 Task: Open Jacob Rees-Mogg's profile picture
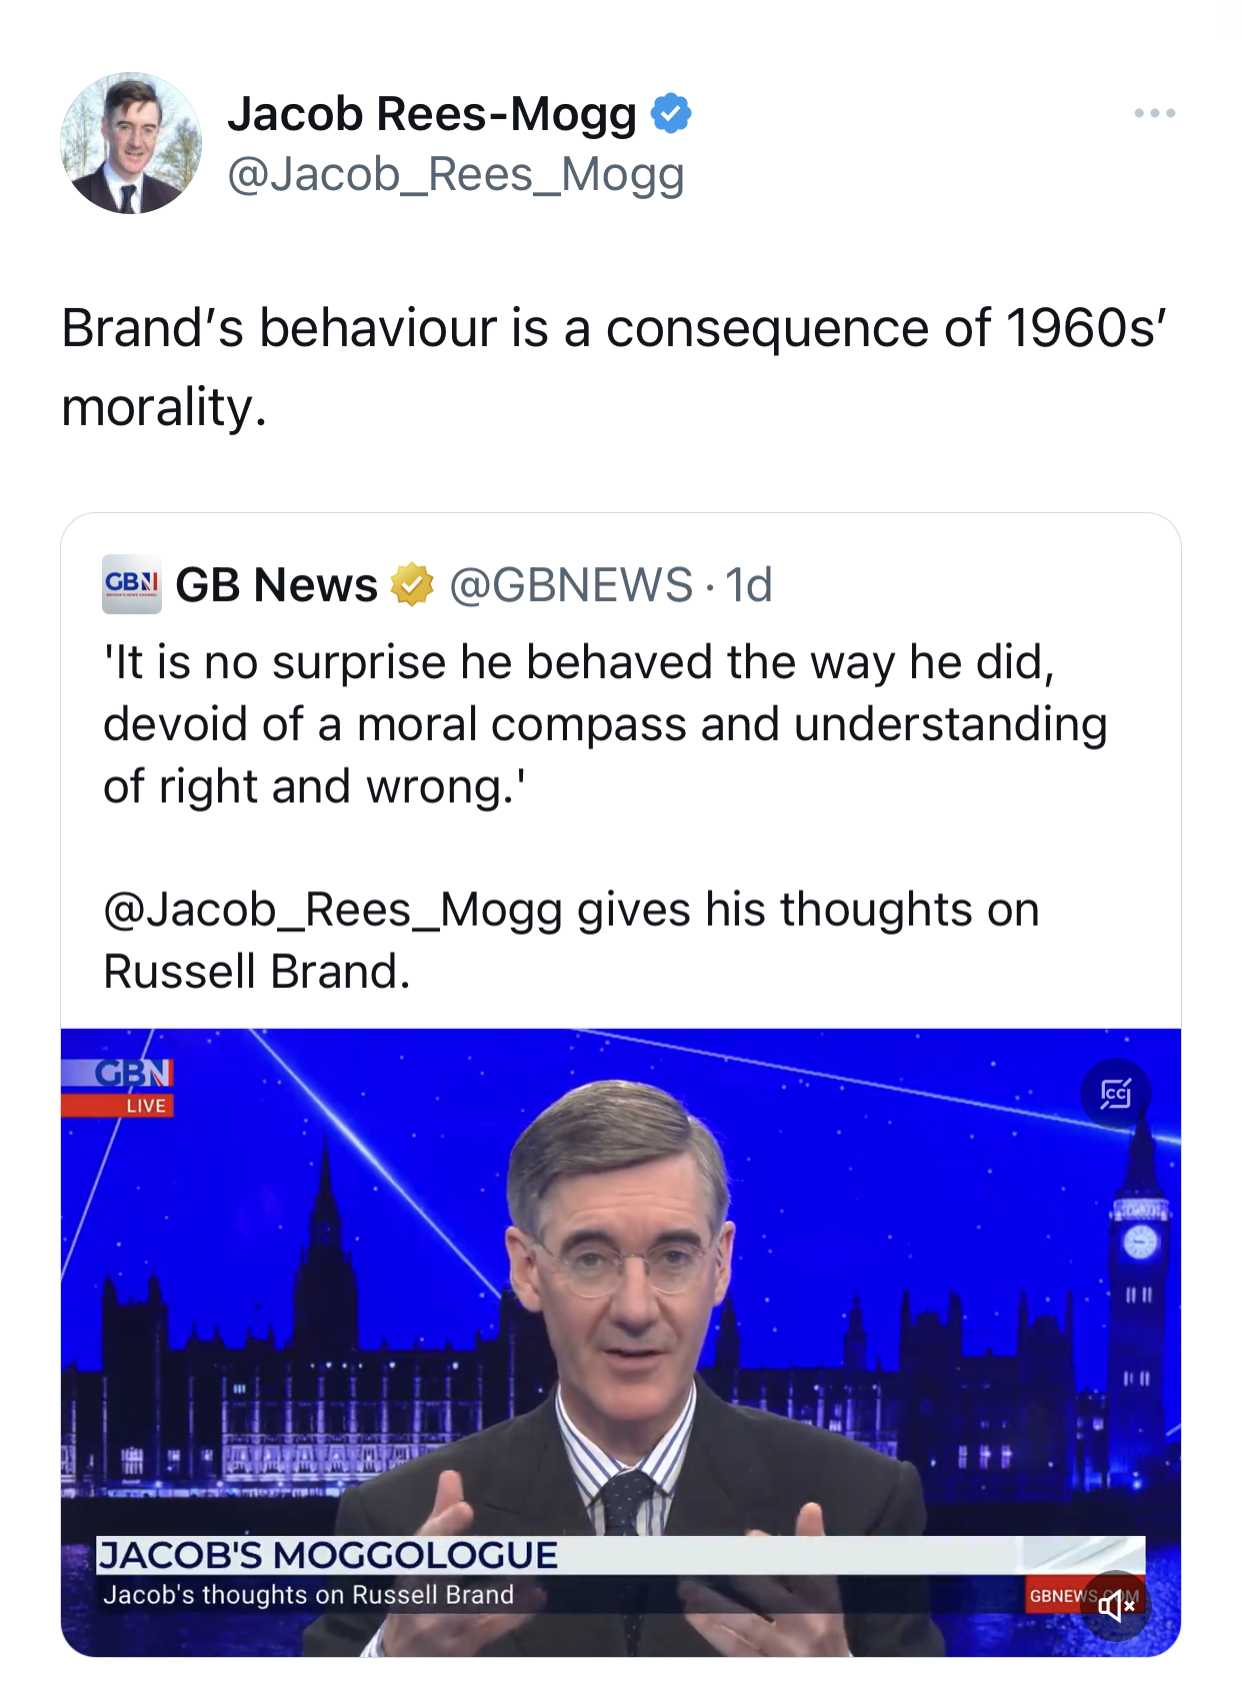pyautogui.click(x=131, y=143)
